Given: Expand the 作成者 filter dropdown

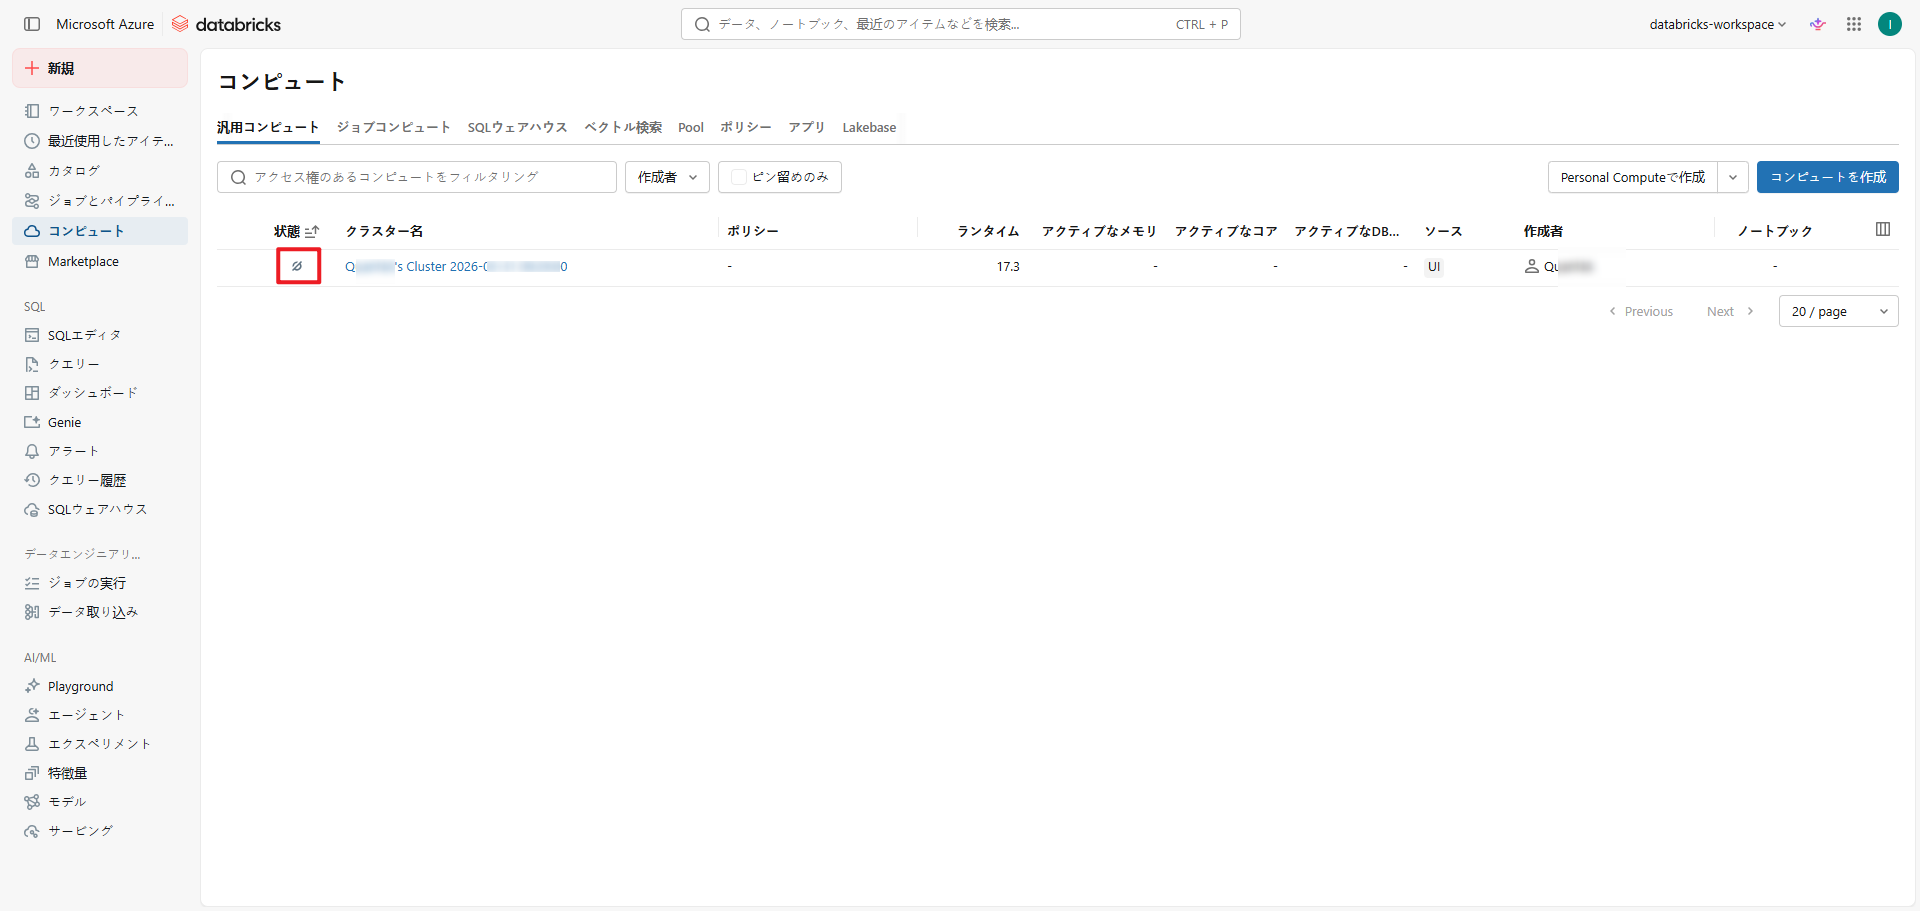Looking at the screenshot, I should 667,177.
